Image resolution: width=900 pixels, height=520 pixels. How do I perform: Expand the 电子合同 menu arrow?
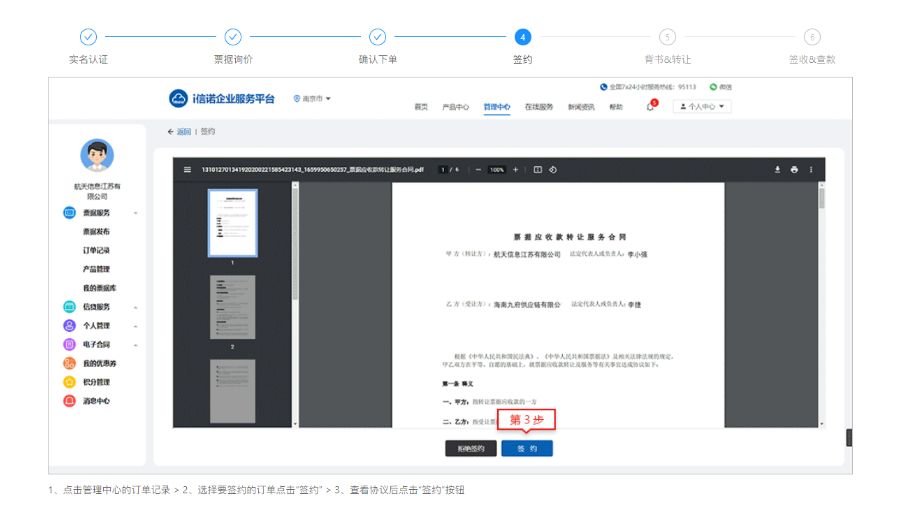pos(136,346)
